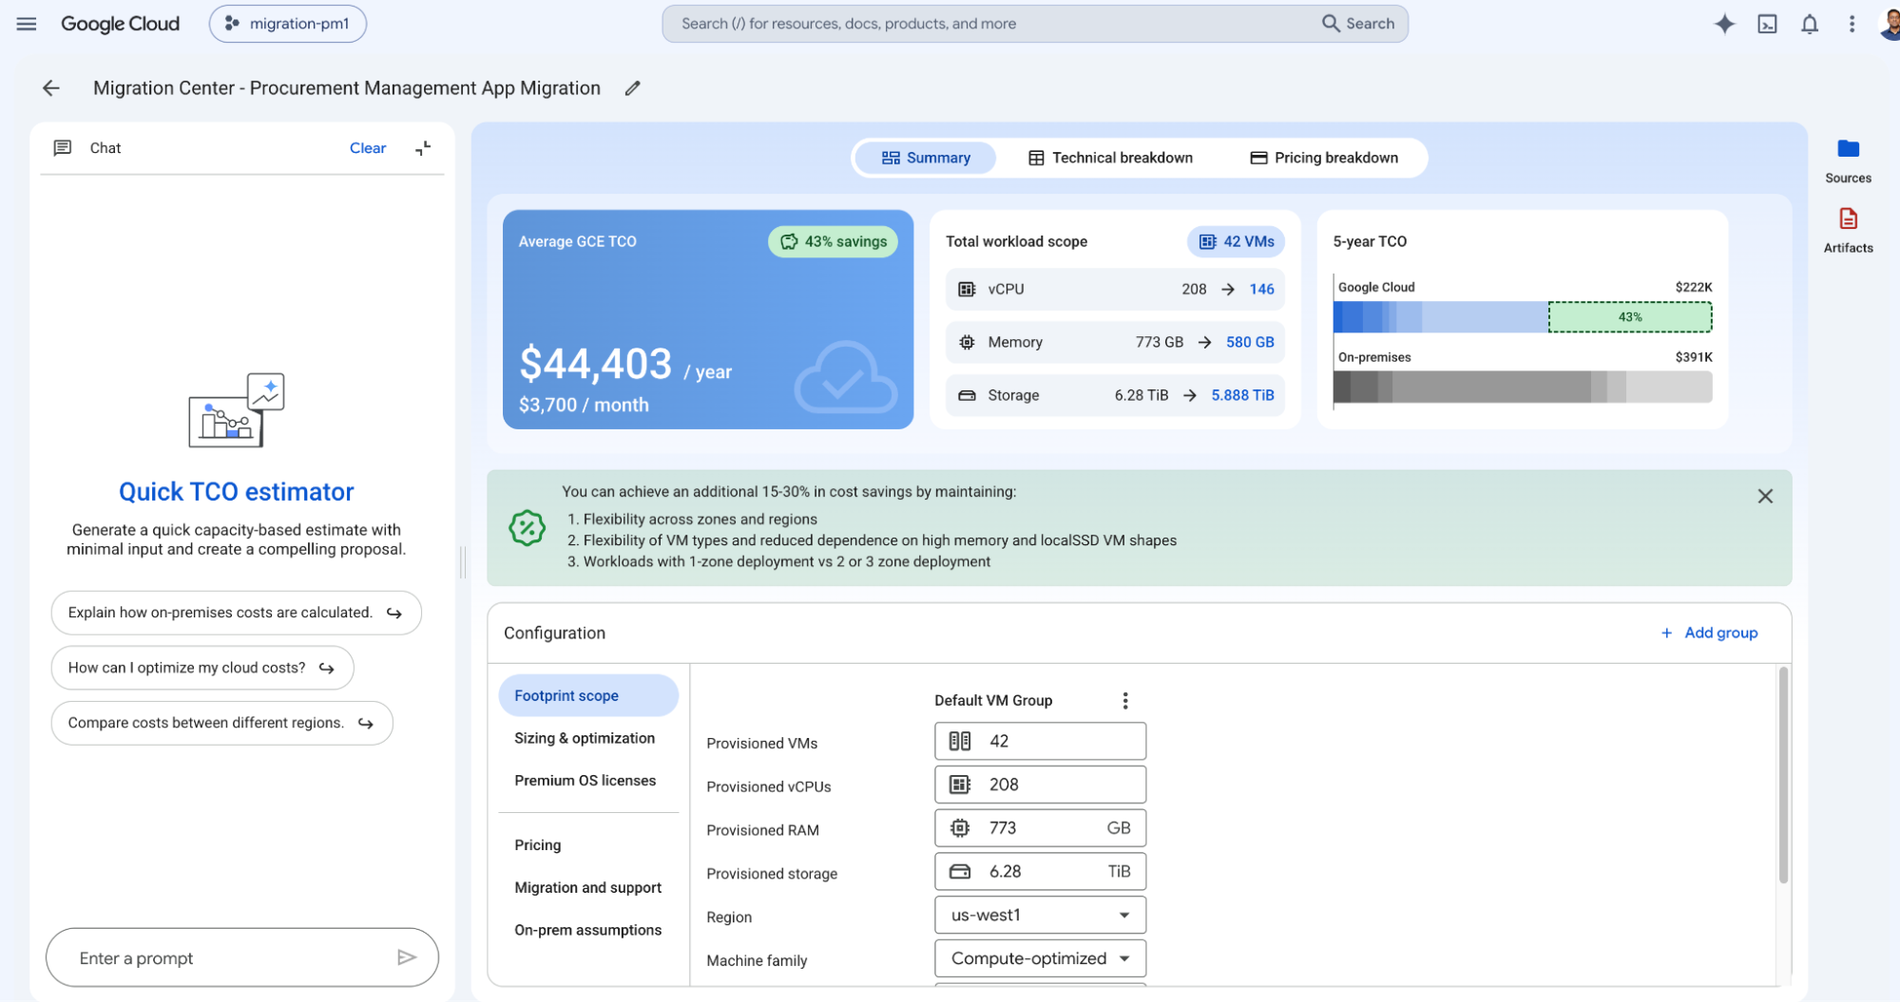1900x1003 pixels.
Task: Click the Provisioned RAM input field
Action: (x=1040, y=828)
